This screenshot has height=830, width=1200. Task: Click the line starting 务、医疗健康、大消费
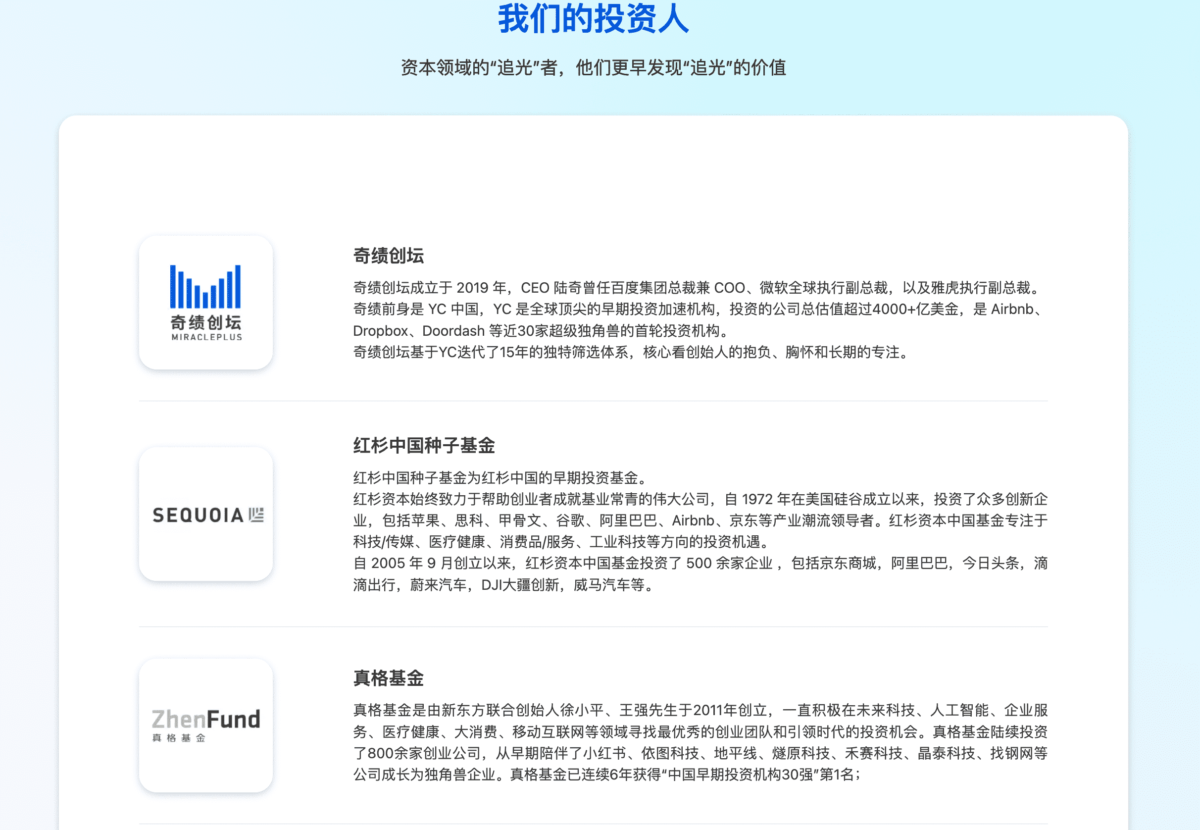click(x=701, y=732)
